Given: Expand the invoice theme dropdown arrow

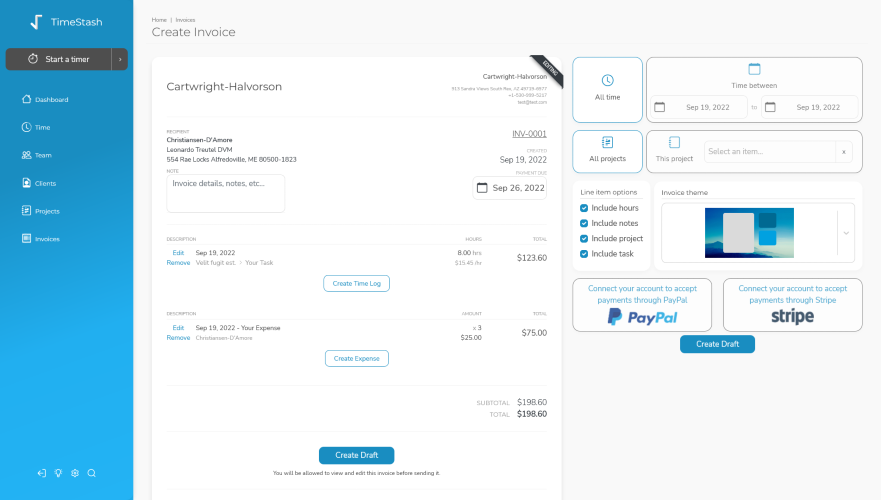Looking at the screenshot, I should (846, 233).
